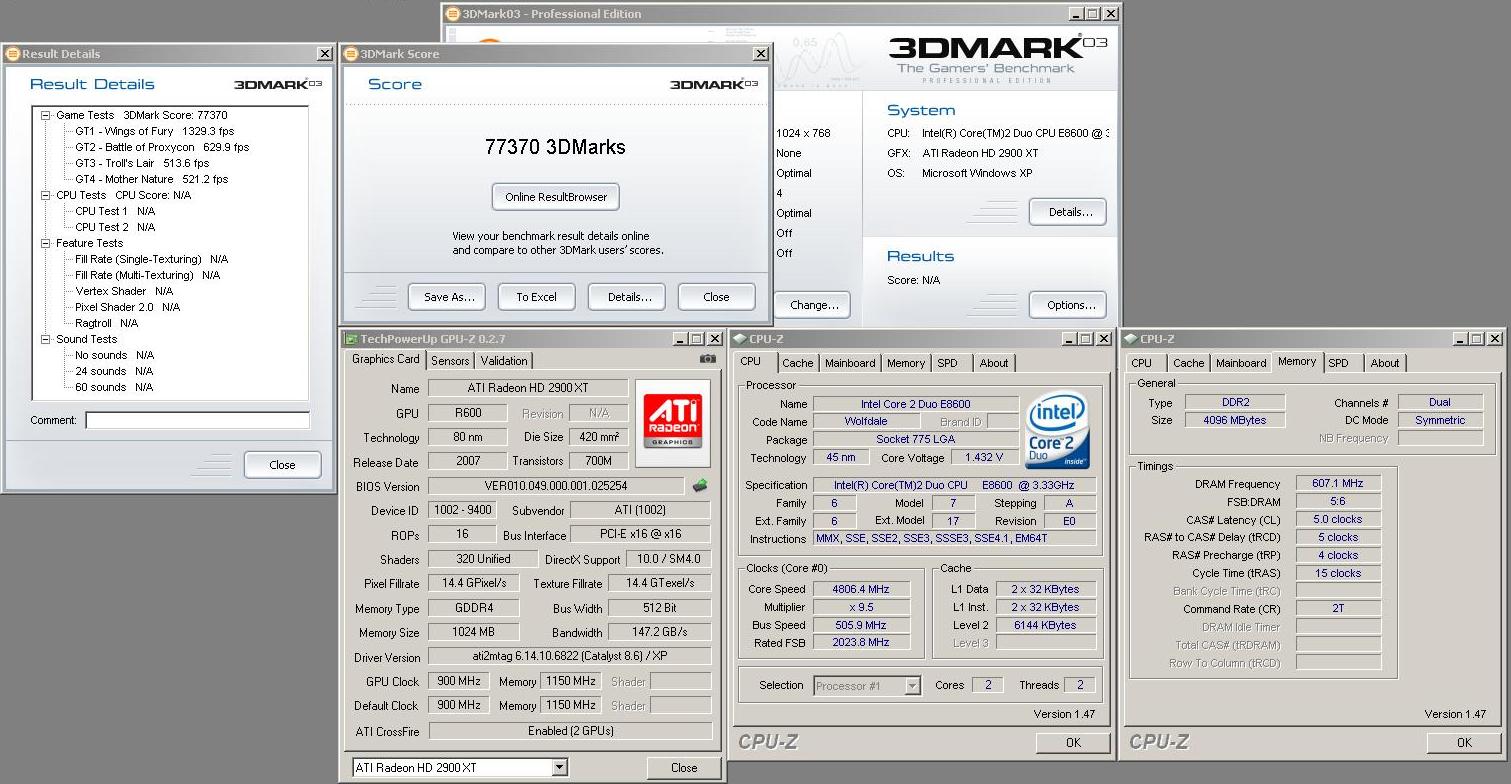1511x784 pixels.
Task: Open About tab in CPU-Z Memory window
Action: coord(1385,363)
